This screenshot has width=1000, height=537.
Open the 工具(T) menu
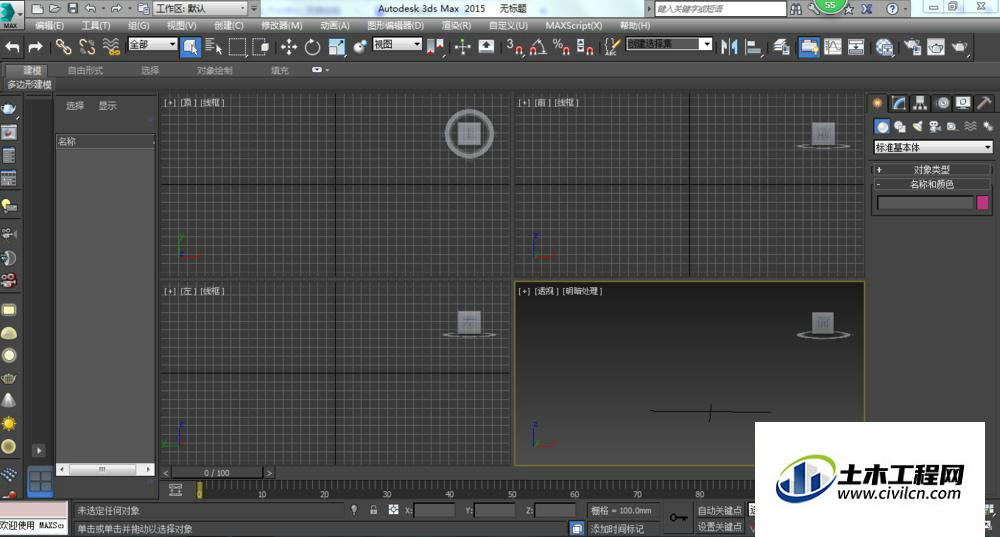coord(96,26)
